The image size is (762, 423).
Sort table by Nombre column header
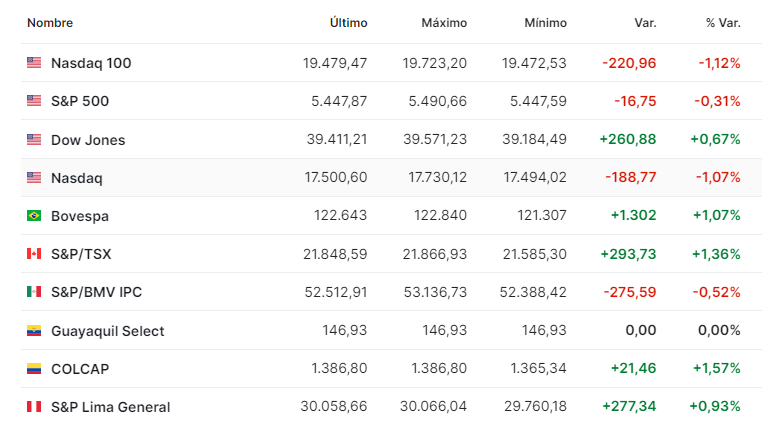pos(50,23)
